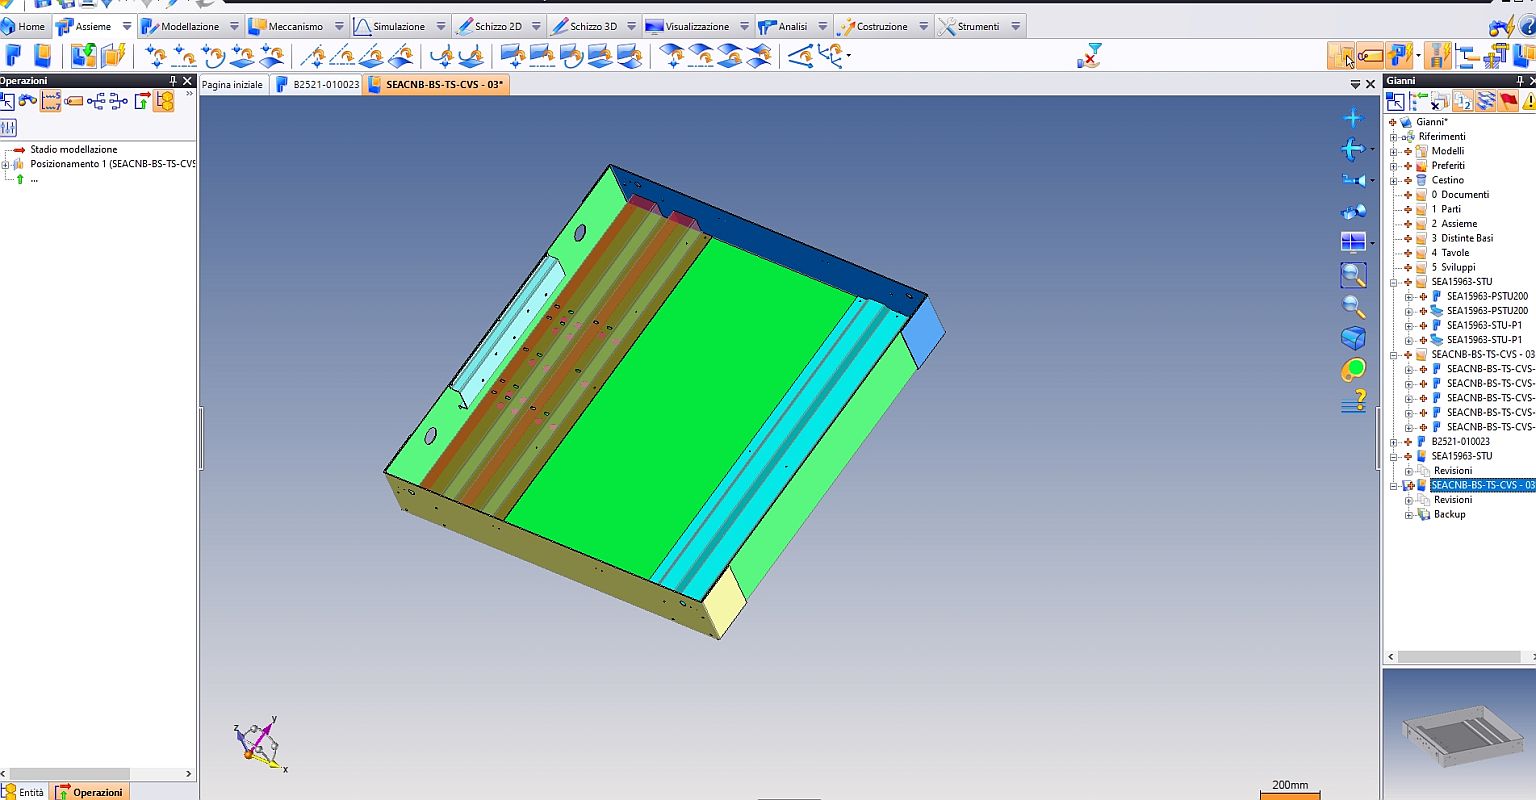Open the document tabs list dropdown arrow
The height and width of the screenshot is (800, 1536).
click(1355, 85)
